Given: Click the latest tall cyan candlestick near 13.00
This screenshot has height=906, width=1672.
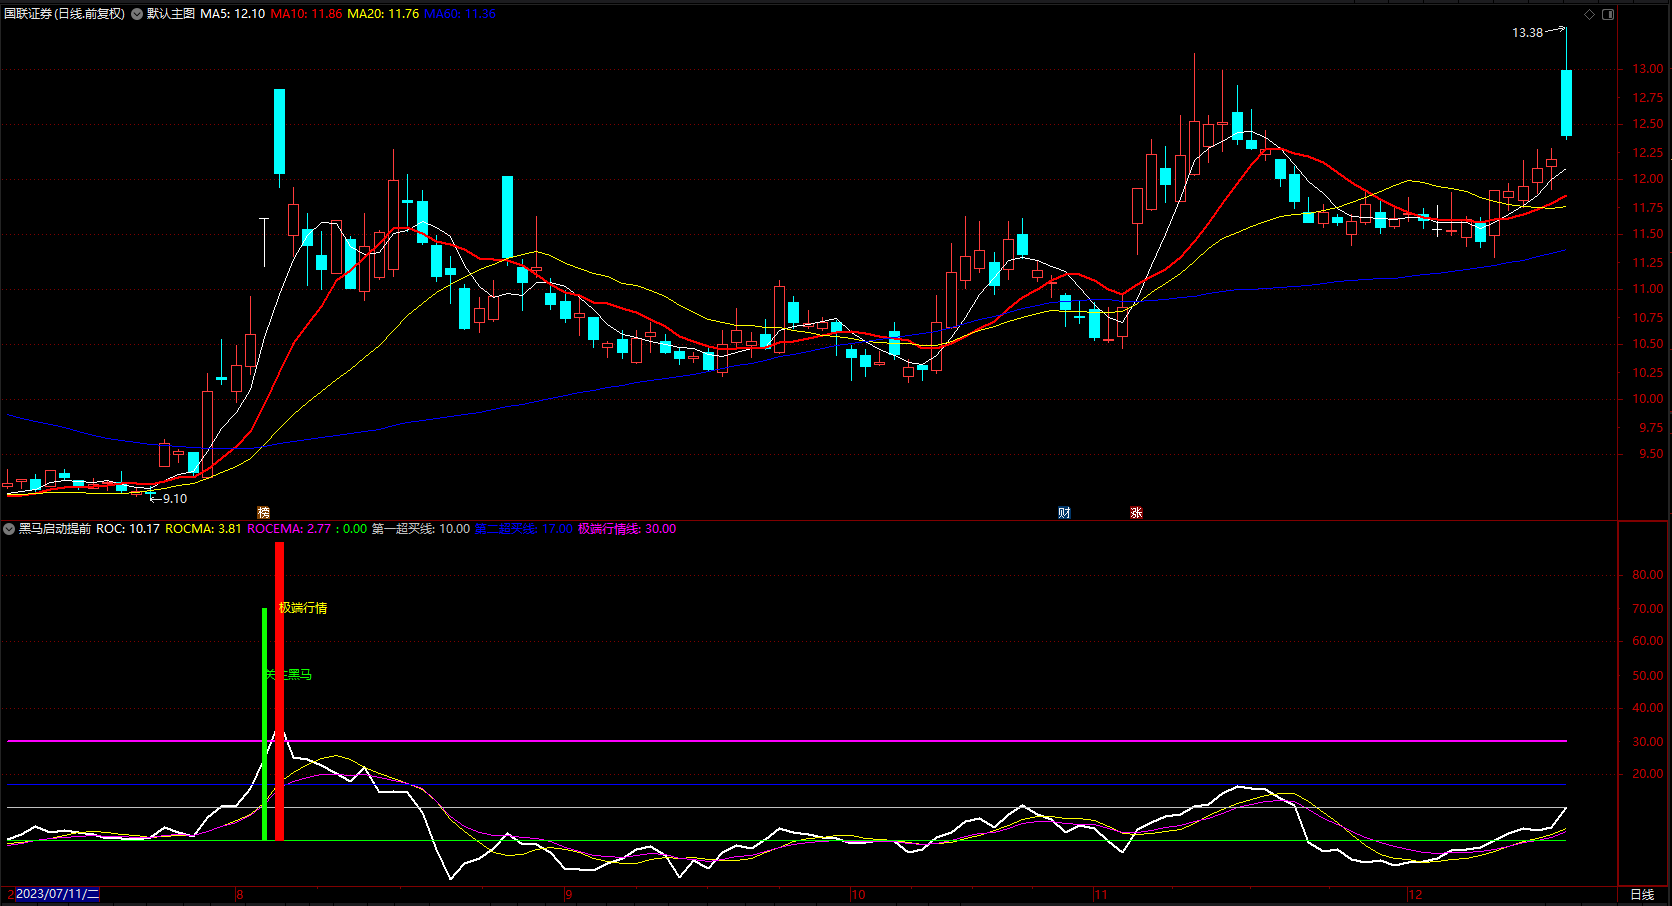Looking at the screenshot, I should [x=1567, y=102].
